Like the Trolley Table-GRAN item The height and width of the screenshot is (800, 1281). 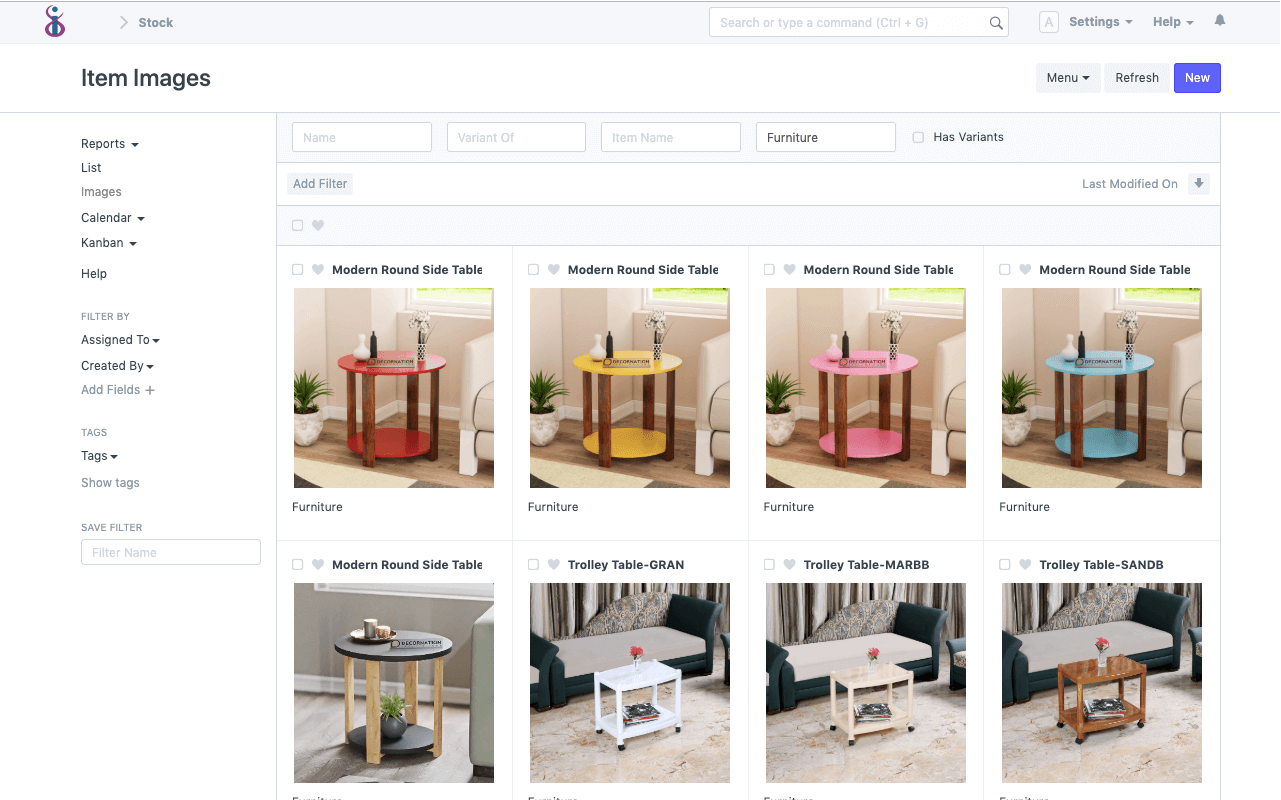click(554, 564)
